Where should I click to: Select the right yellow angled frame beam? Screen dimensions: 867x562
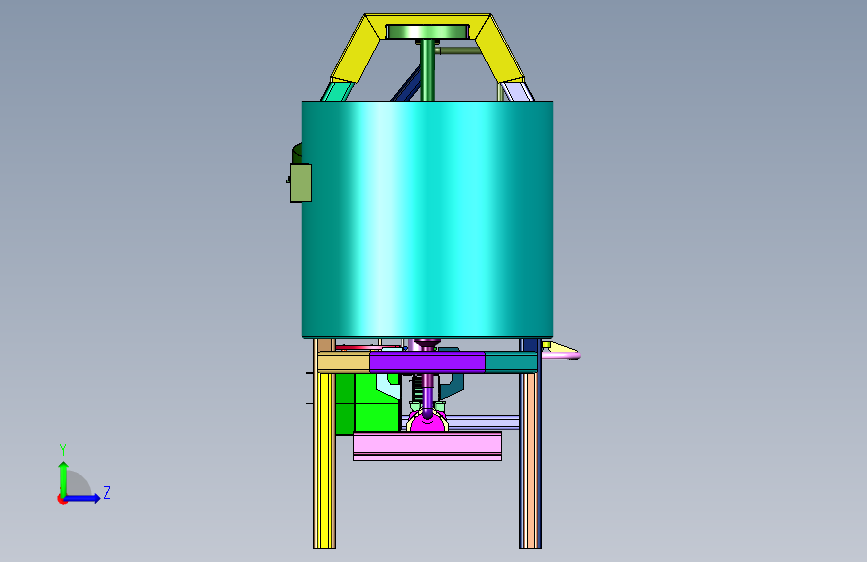pyautogui.click(x=500, y=49)
